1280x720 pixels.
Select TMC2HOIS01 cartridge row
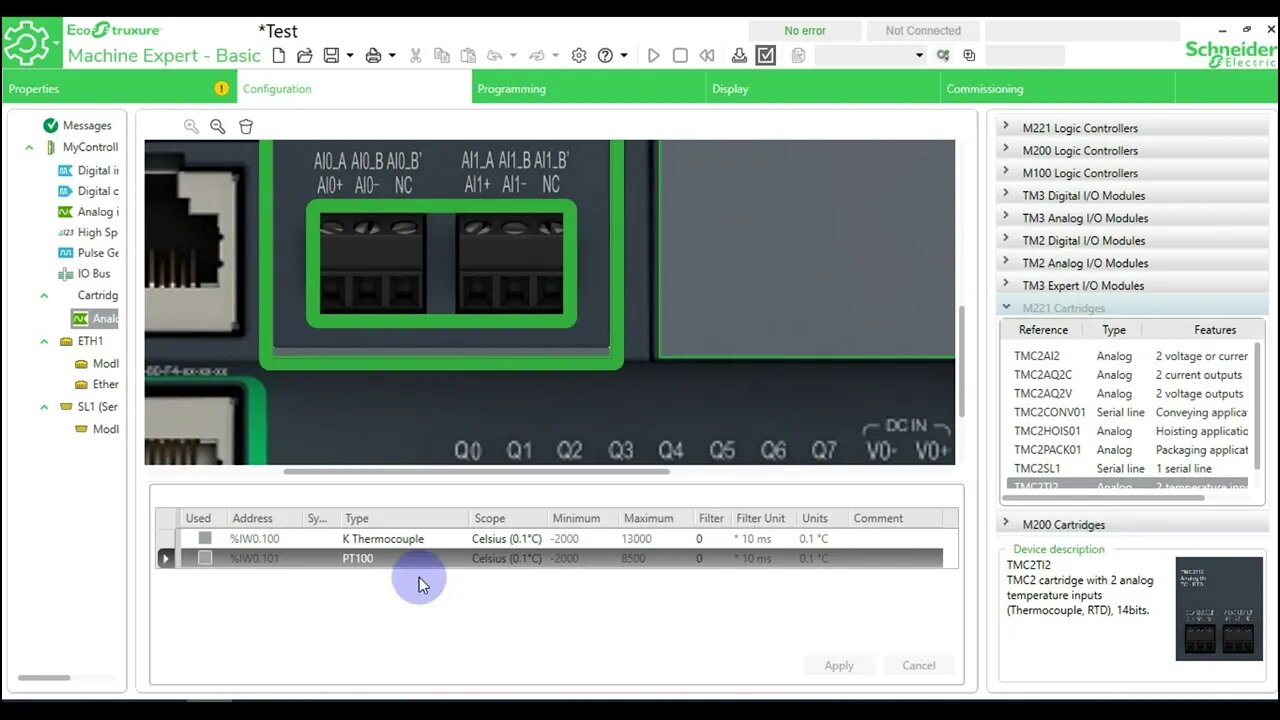1130,431
